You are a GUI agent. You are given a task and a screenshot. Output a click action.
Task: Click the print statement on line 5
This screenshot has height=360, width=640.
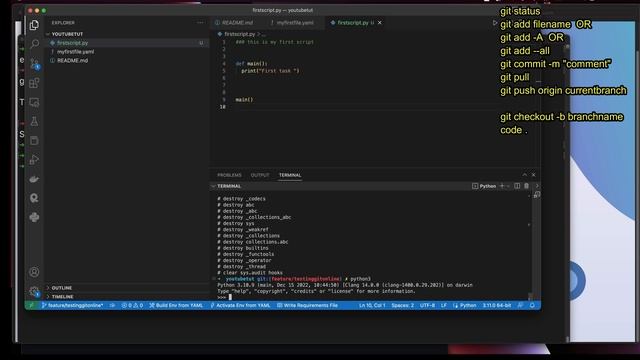click(x=270, y=71)
